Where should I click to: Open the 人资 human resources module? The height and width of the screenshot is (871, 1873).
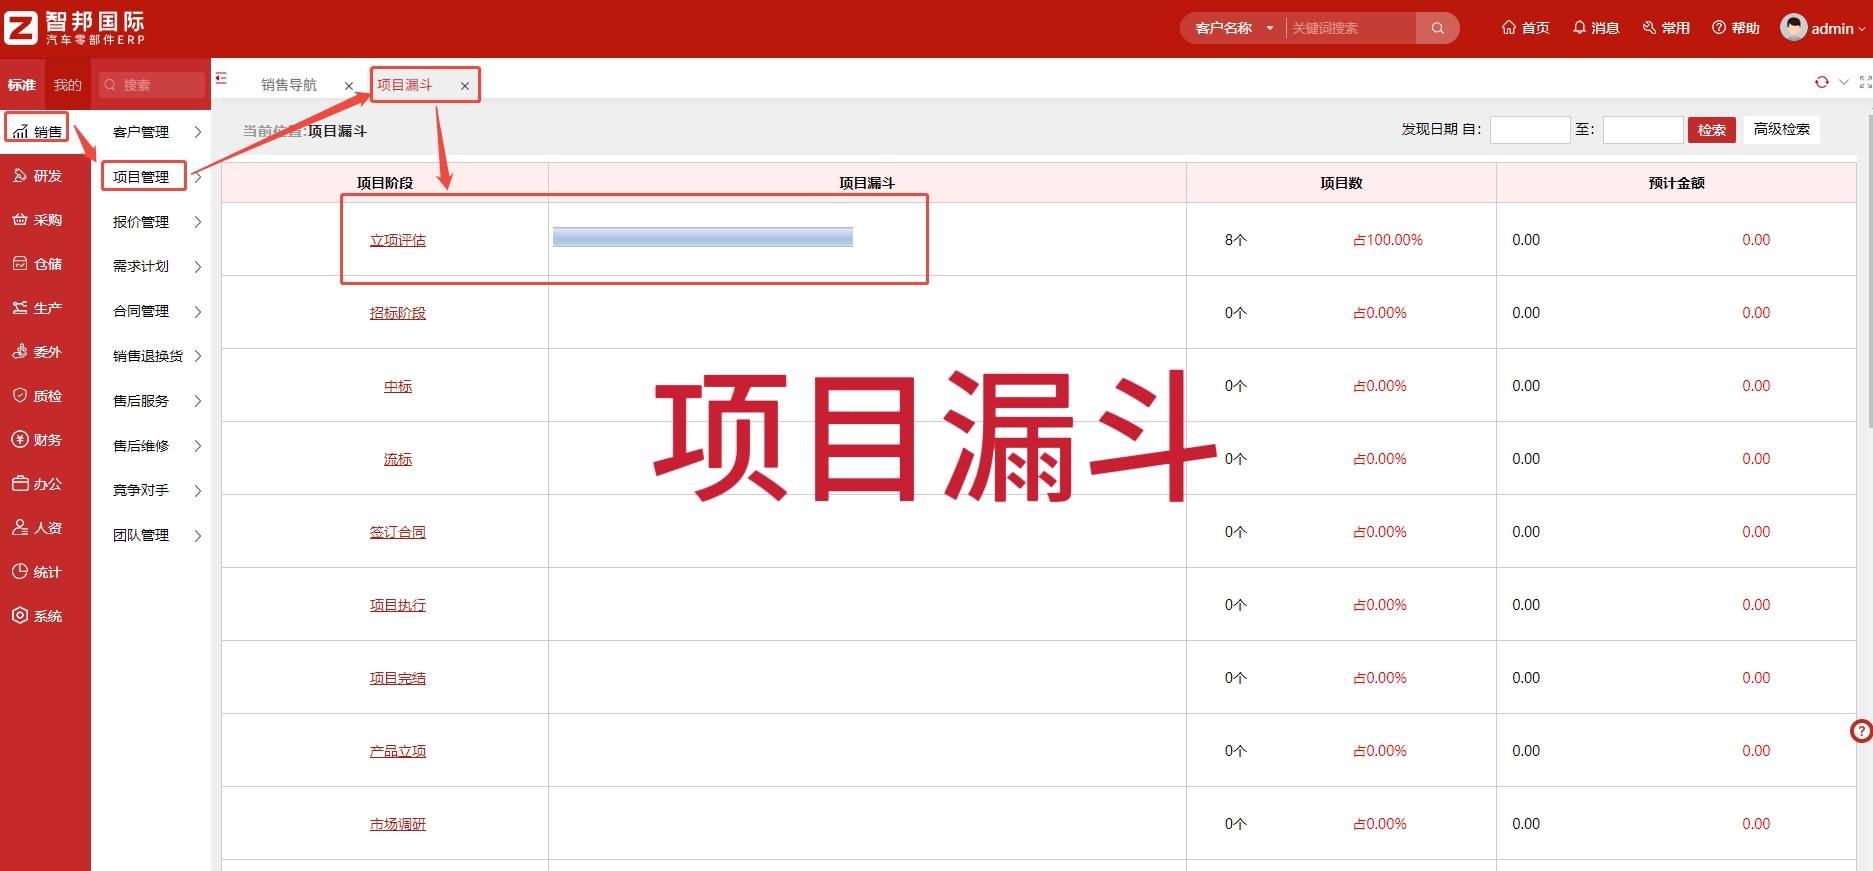pyautogui.click(x=37, y=527)
